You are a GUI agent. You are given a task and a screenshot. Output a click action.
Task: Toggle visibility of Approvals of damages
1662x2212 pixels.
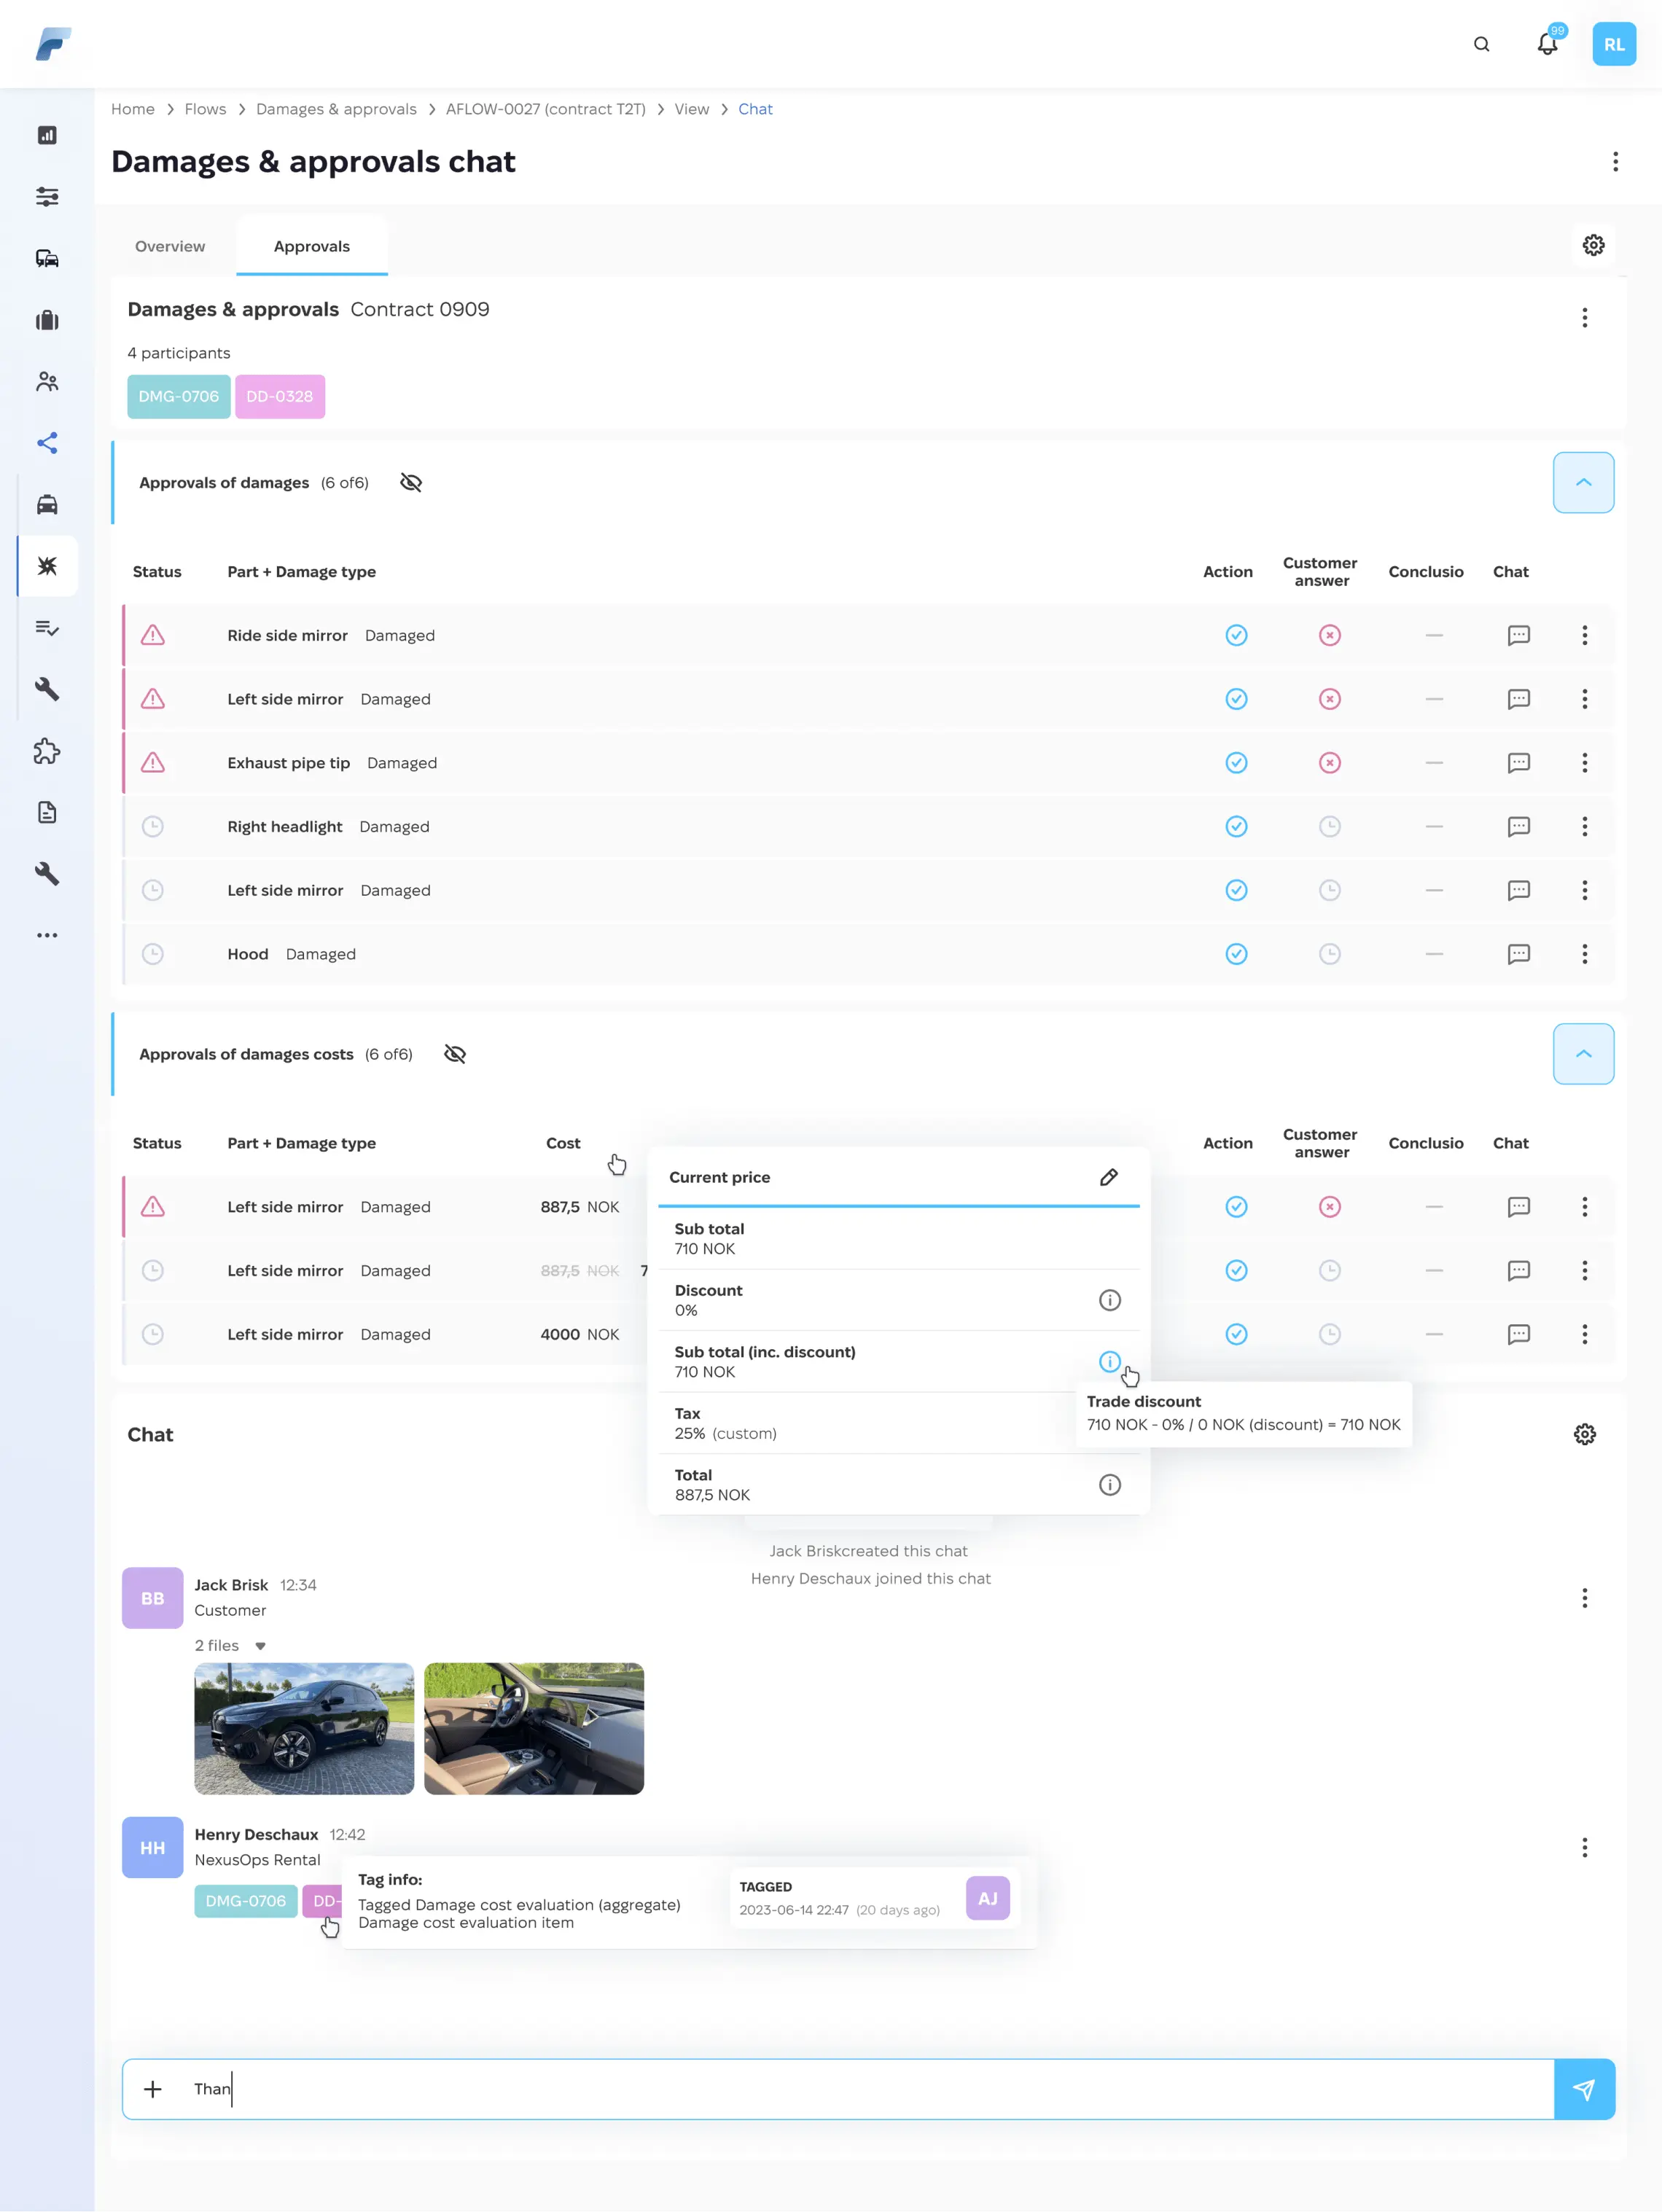click(x=411, y=483)
